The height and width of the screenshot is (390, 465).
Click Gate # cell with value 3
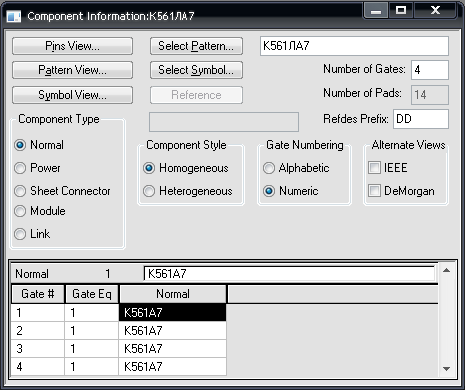(x=38, y=349)
